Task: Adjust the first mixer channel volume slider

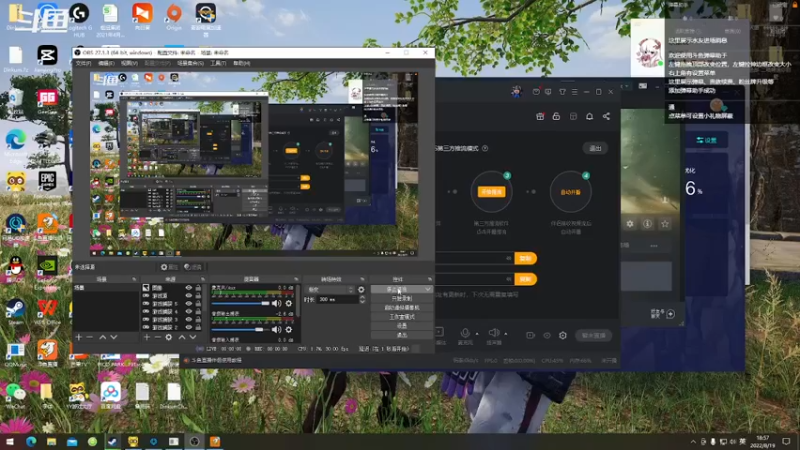Action: click(241, 303)
